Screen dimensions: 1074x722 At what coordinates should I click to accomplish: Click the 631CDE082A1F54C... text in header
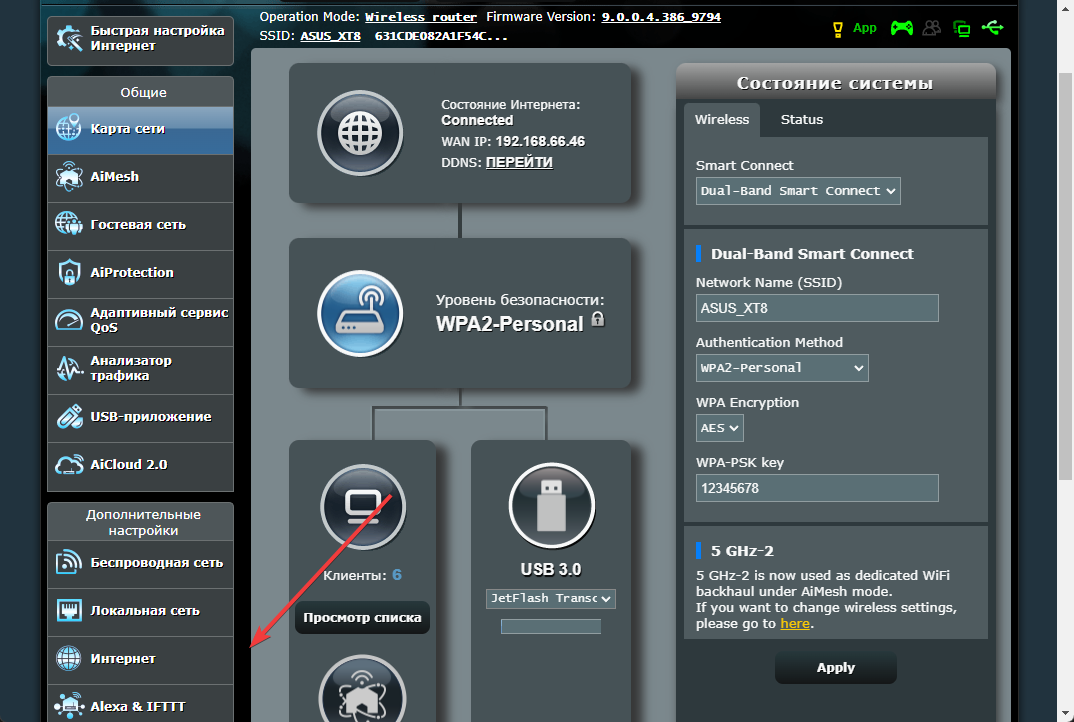[441, 36]
